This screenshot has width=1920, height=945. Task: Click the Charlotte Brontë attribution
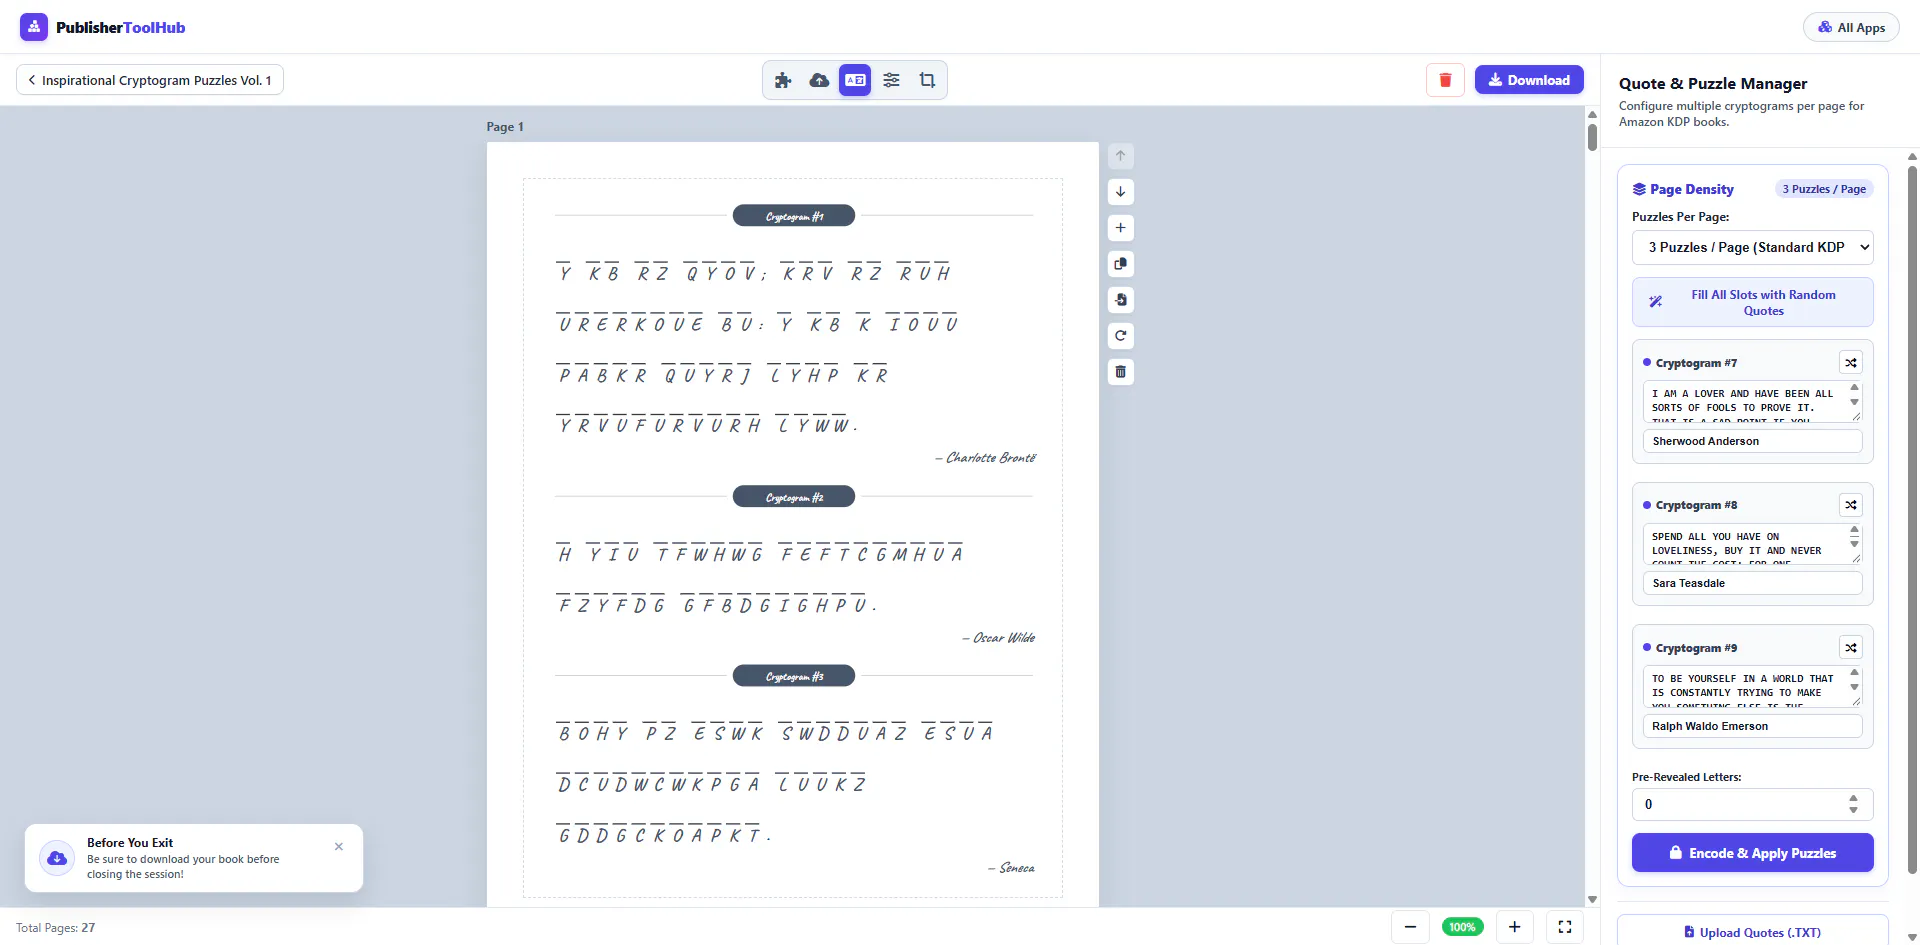pyautogui.click(x=985, y=458)
